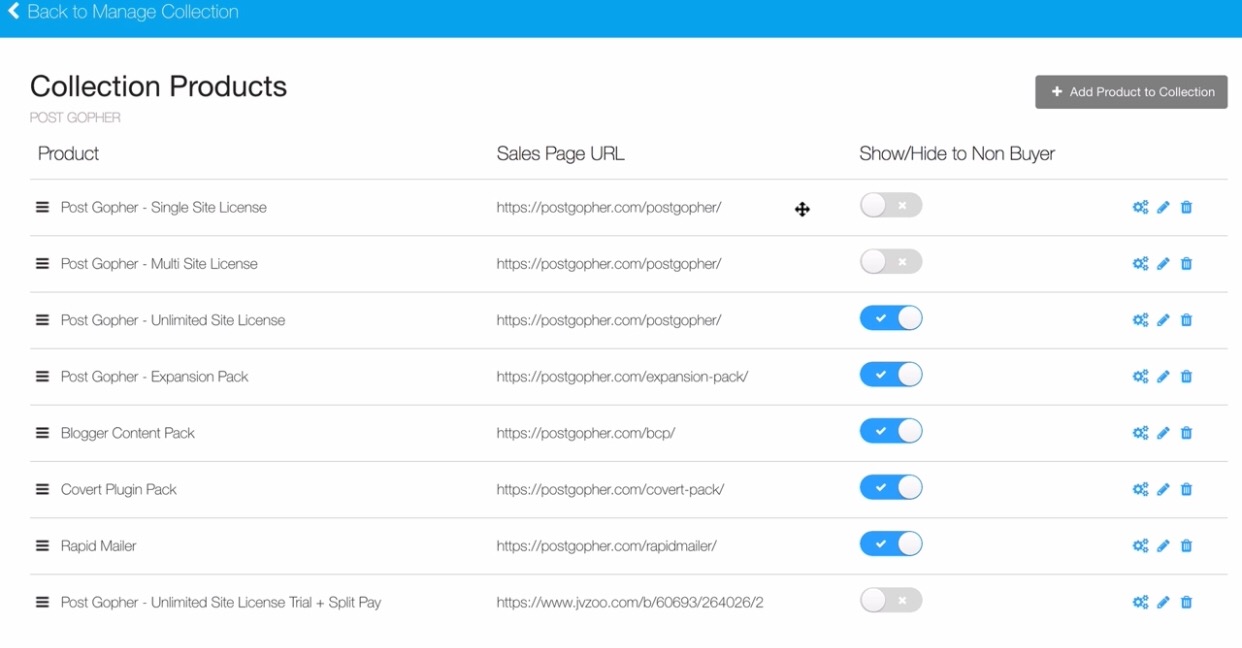
Task: Delete the Unlimited Site License product
Action: click(x=1186, y=321)
